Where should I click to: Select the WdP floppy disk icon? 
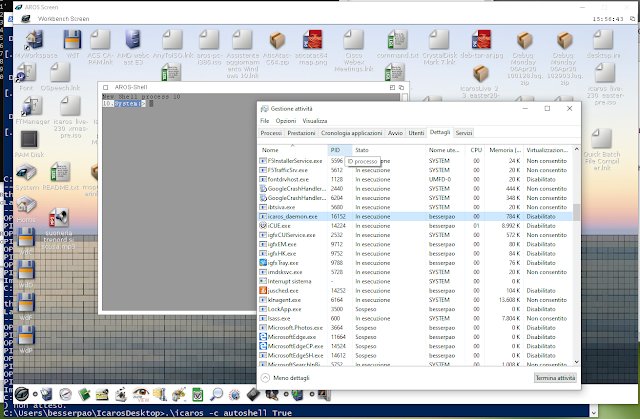click(26, 335)
